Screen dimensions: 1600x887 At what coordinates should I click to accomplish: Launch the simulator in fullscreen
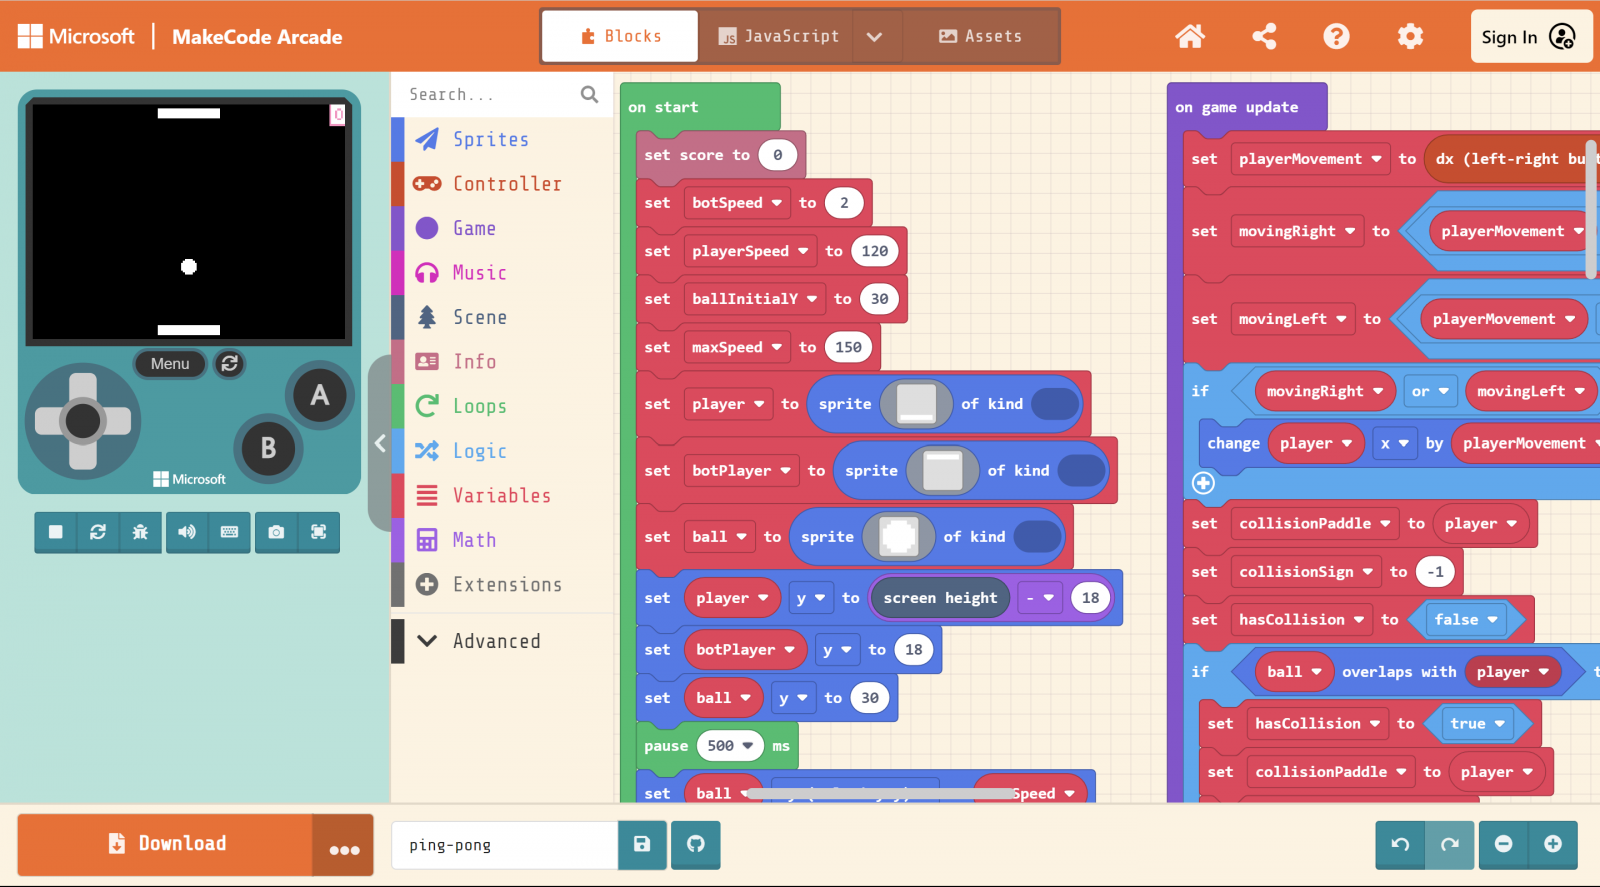(x=319, y=532)
